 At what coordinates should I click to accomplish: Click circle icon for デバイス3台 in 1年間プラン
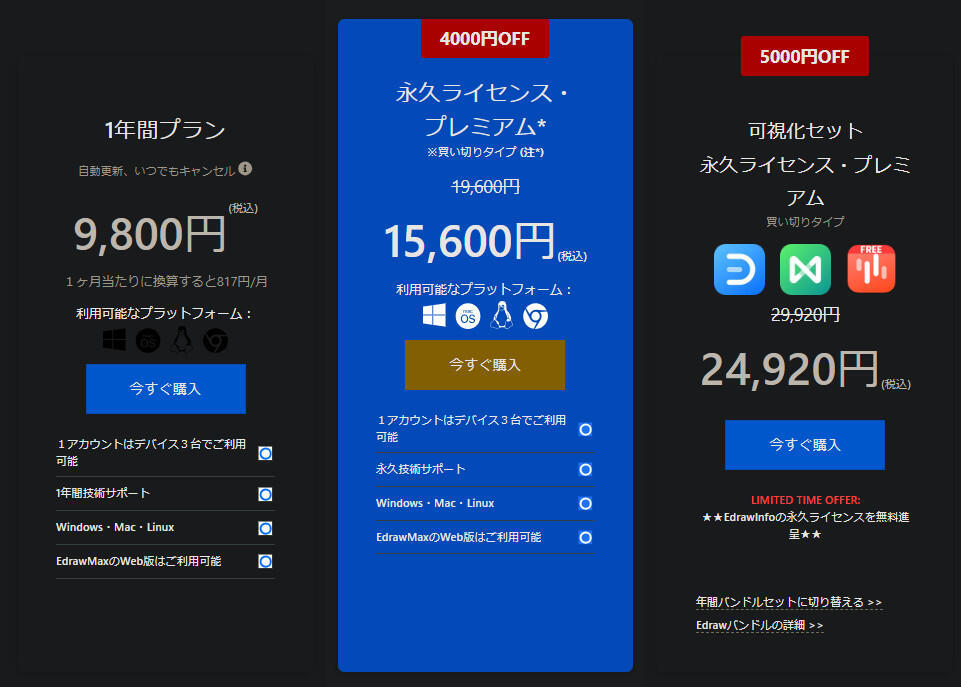click(x=265, y=453)
